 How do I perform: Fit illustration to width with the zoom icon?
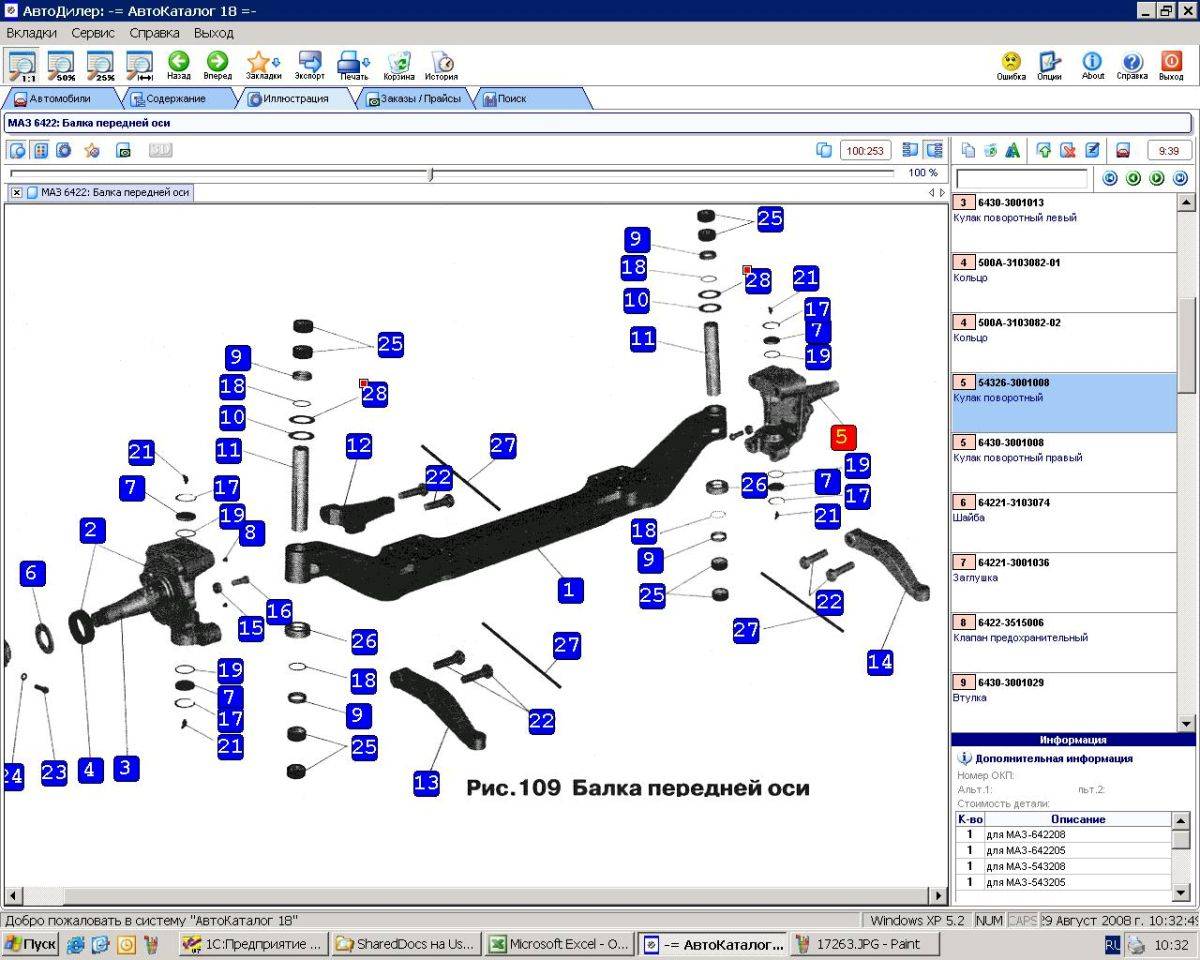[x=139, y=65]
